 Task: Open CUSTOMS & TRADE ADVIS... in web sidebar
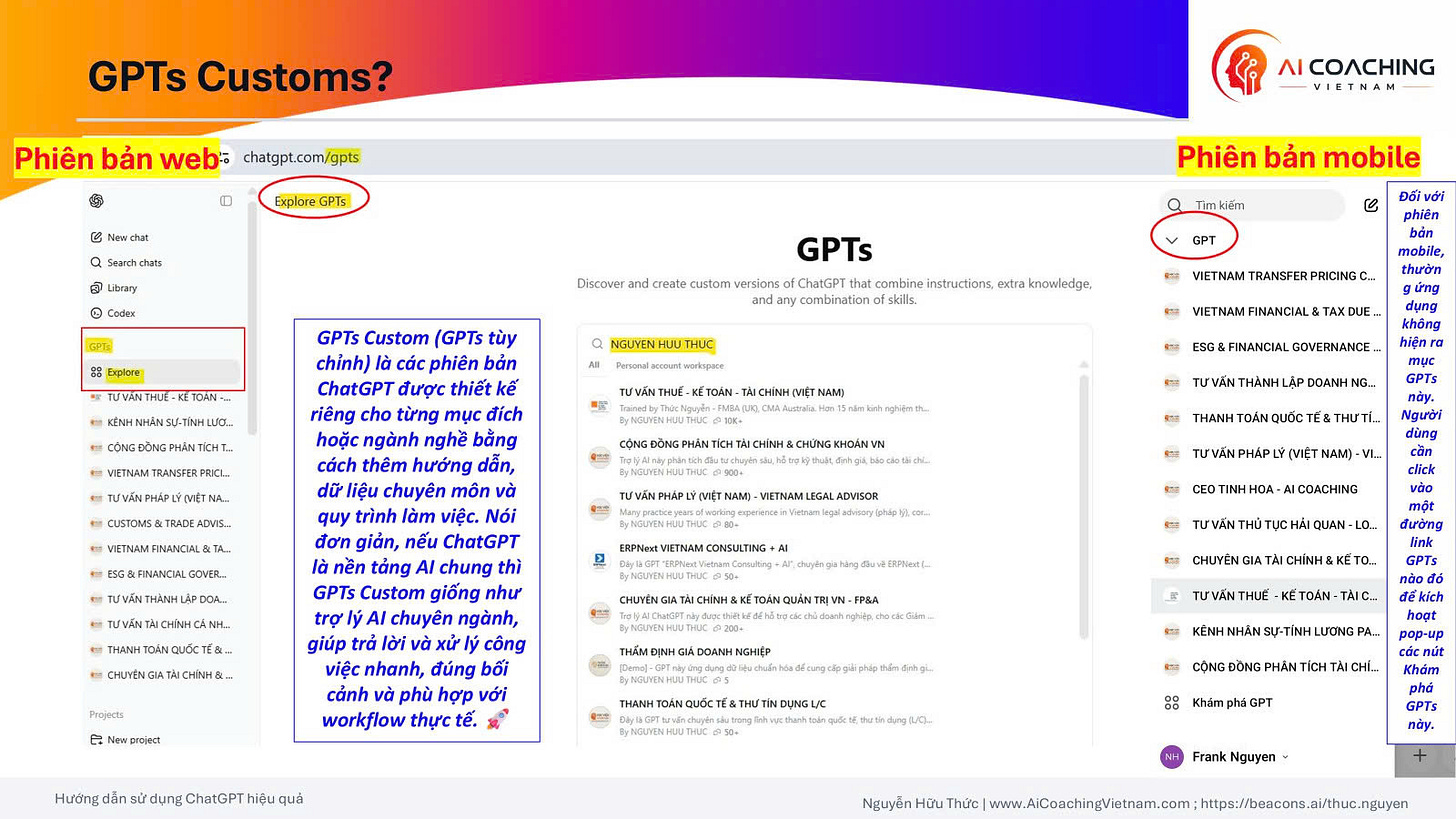click(161, 523)
